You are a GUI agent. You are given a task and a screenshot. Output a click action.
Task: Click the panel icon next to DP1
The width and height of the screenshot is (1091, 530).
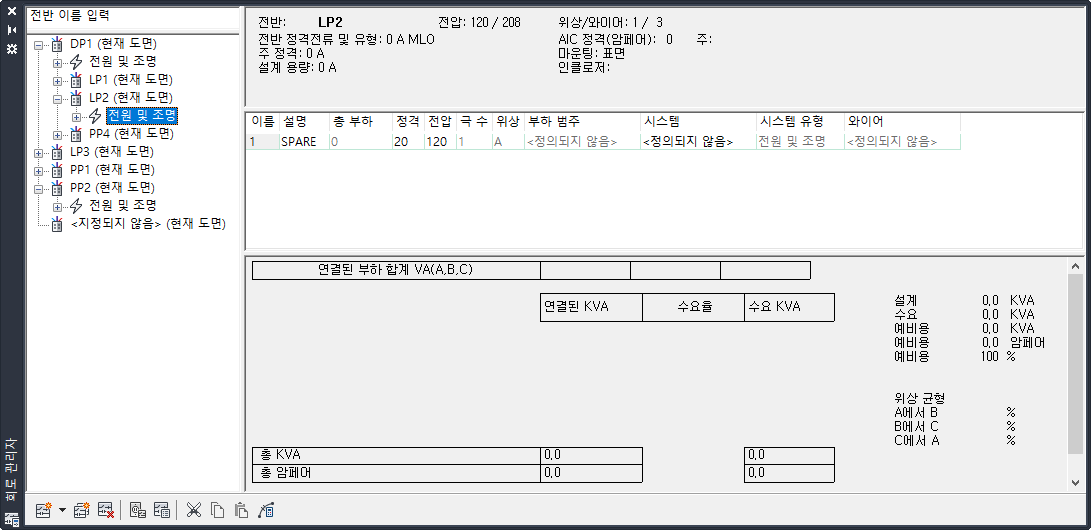tap(57, 44)
